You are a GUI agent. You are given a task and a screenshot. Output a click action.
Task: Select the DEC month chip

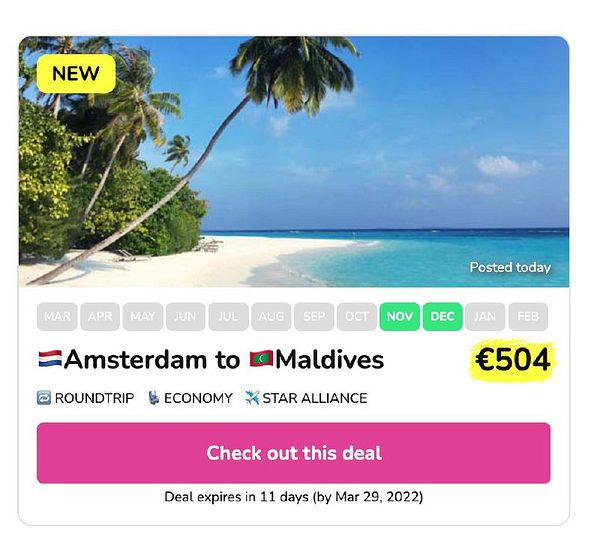point(442,317)
